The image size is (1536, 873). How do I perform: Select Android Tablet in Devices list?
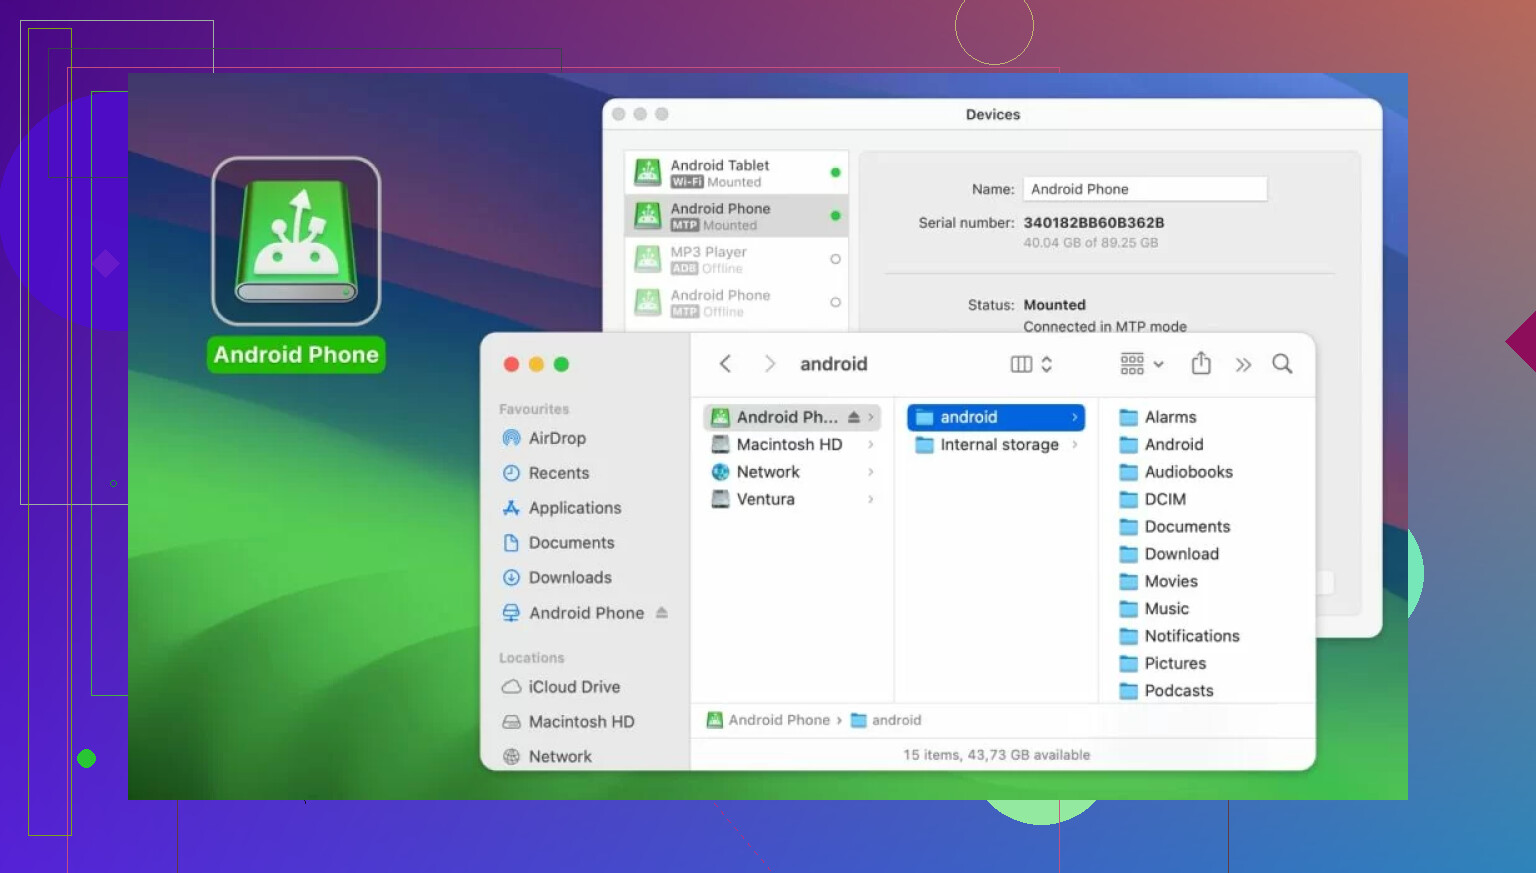pyautogui.click(x=736, y=172)
